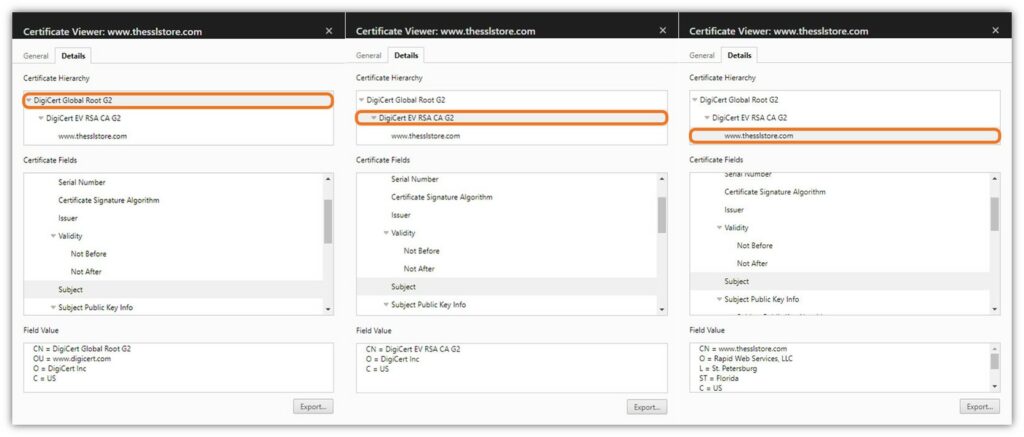The image size is (1024, 437).
Task: Click Certificate Fields scroll-up arrow in middle viewer
Action: coord(662,178)
